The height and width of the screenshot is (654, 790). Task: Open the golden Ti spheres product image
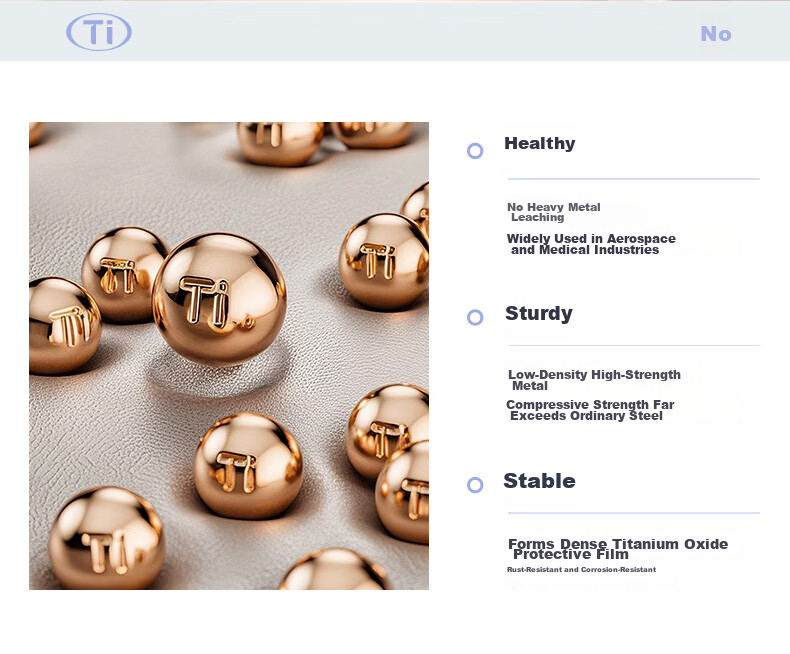point(229,356)
